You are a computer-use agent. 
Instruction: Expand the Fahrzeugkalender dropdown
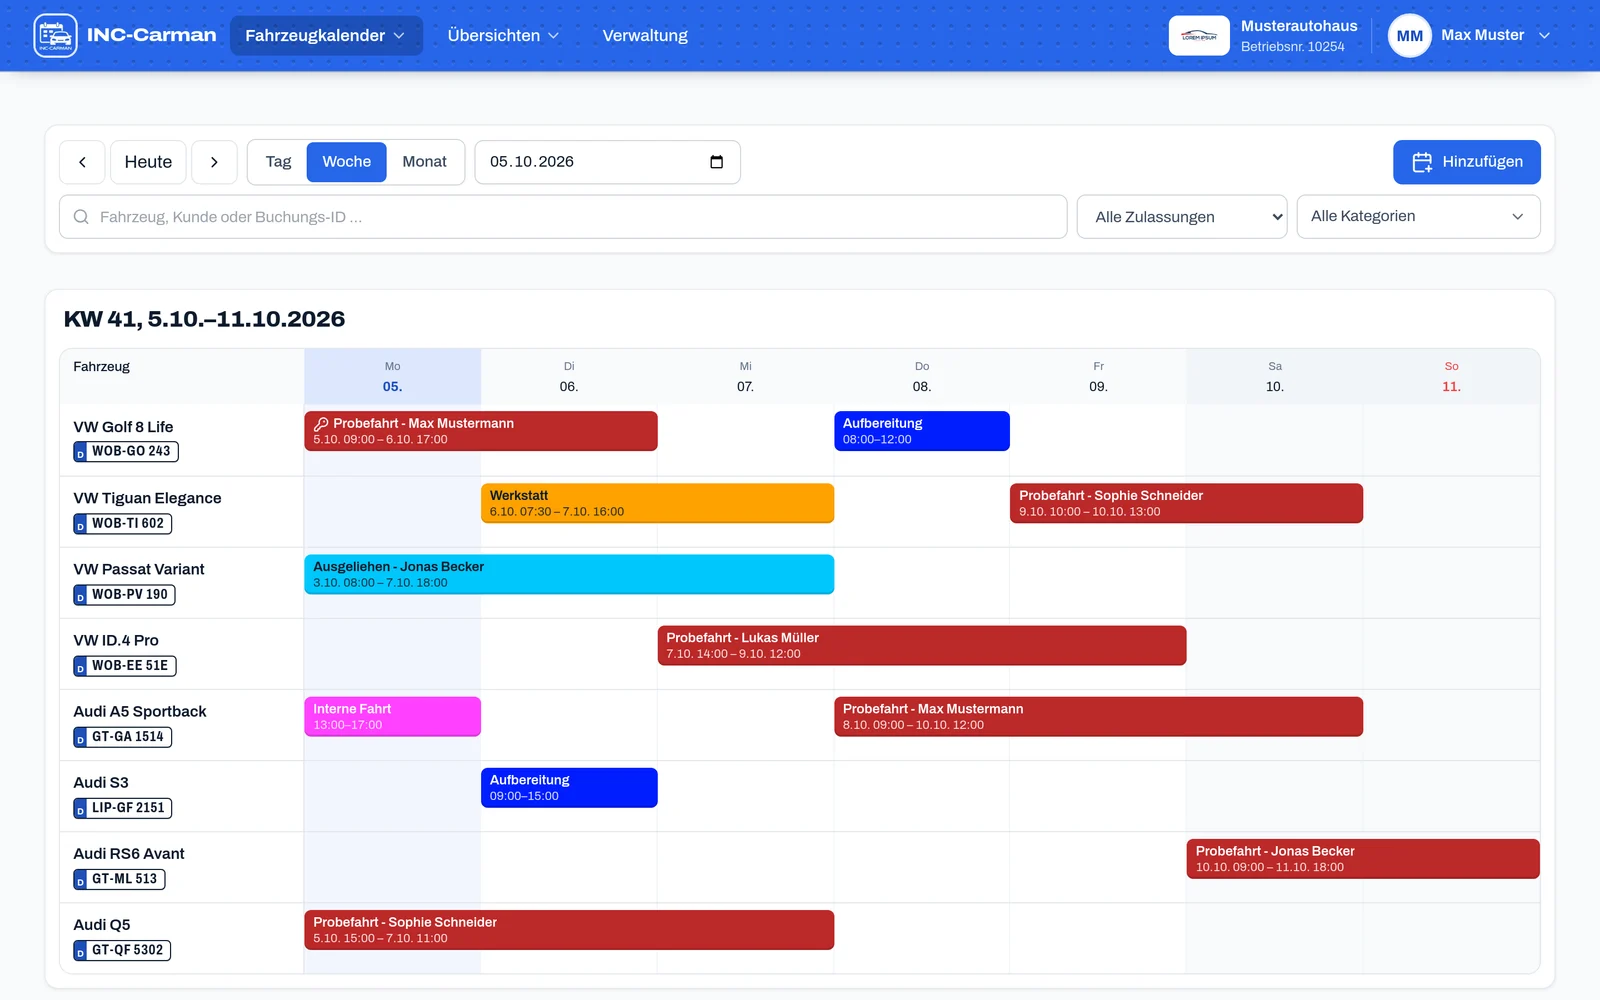point(326,36)
